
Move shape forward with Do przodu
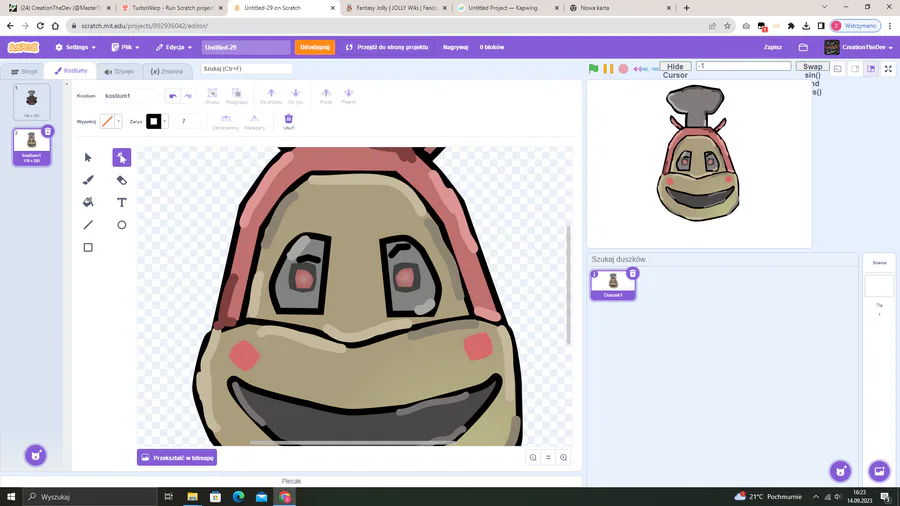271,96
